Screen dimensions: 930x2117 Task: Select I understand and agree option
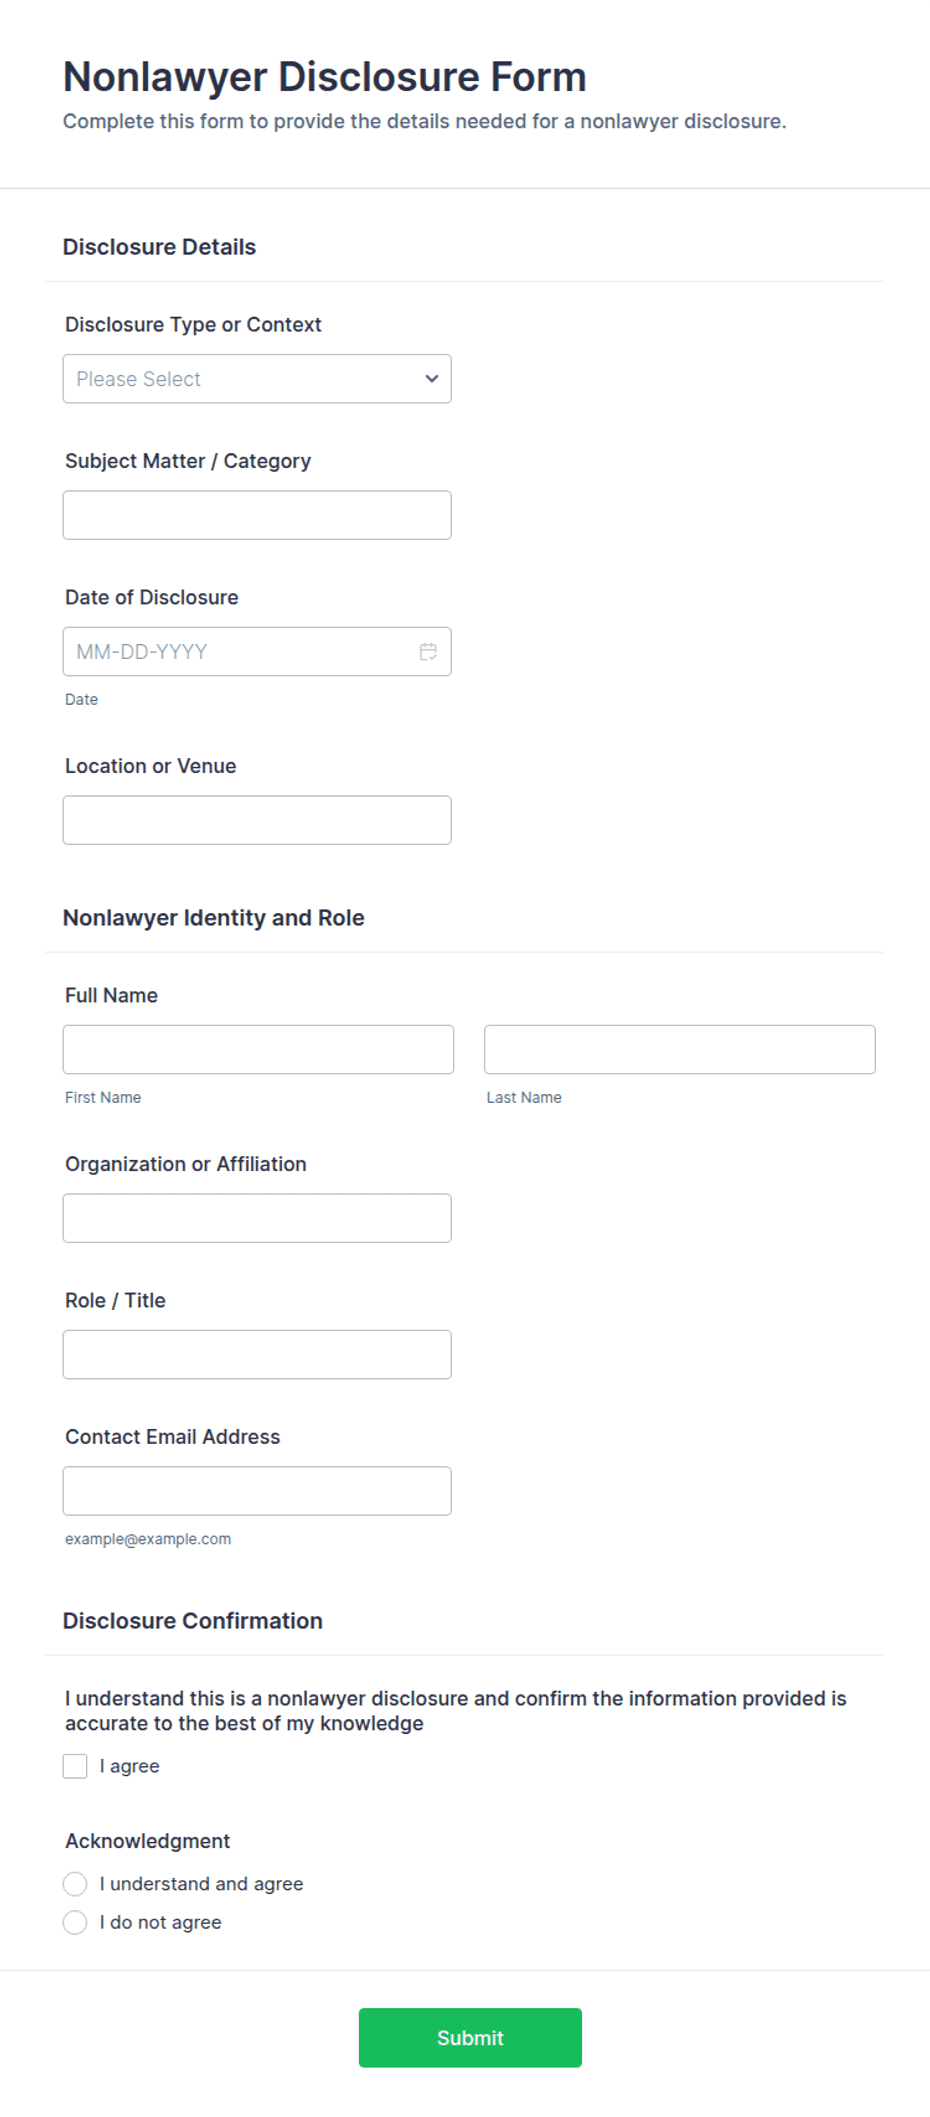(x=75, y=1884)
